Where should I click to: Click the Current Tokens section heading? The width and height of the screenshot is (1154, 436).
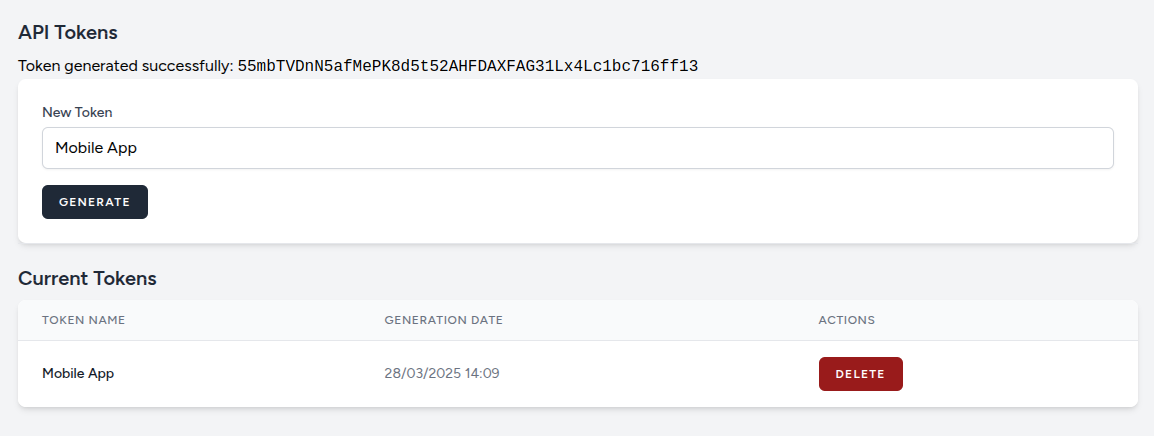[87, 278]
